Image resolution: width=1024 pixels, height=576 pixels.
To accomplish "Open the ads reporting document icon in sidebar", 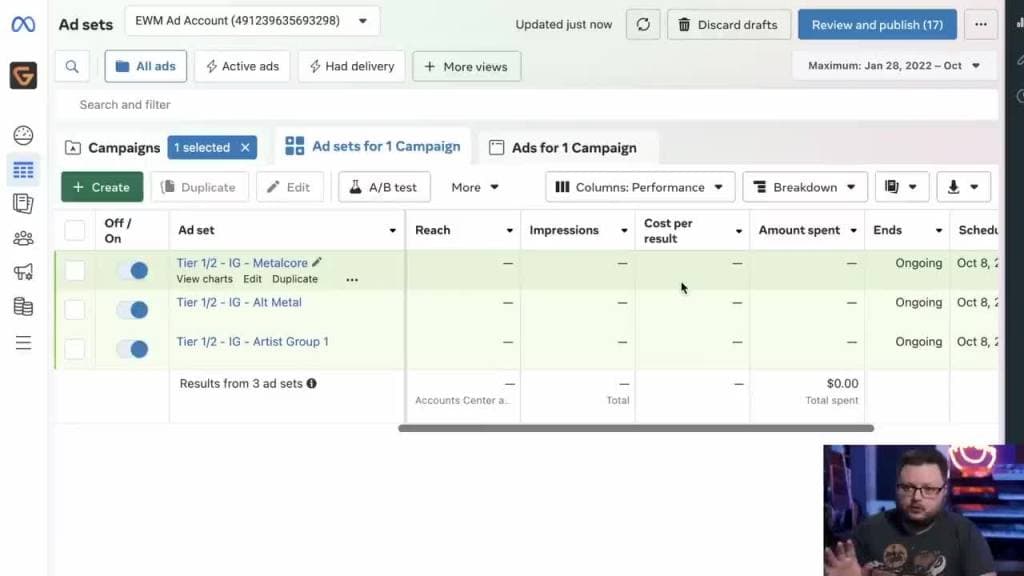I will click(x=23, y=204).
